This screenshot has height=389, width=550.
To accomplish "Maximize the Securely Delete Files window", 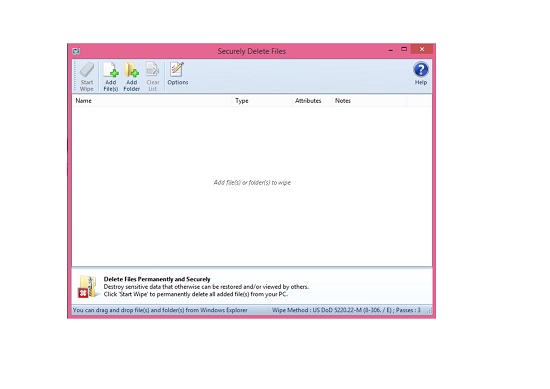I will tap(404, 49).
